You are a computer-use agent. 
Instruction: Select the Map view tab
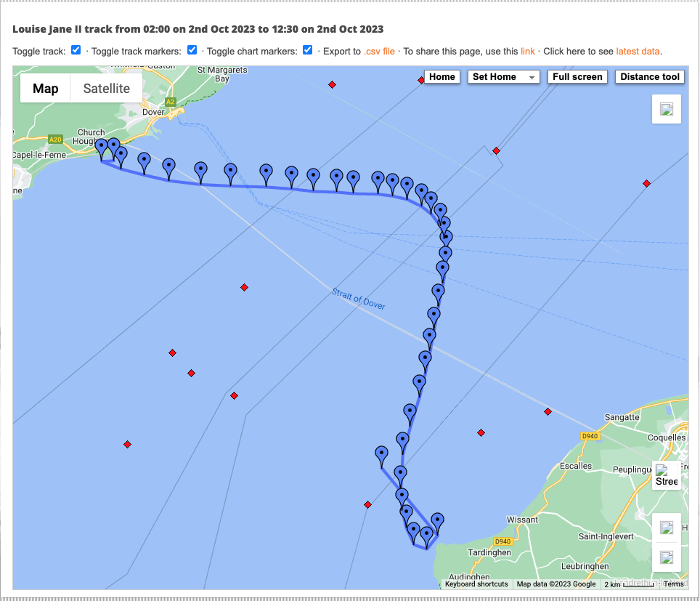[x=46, y=88]
